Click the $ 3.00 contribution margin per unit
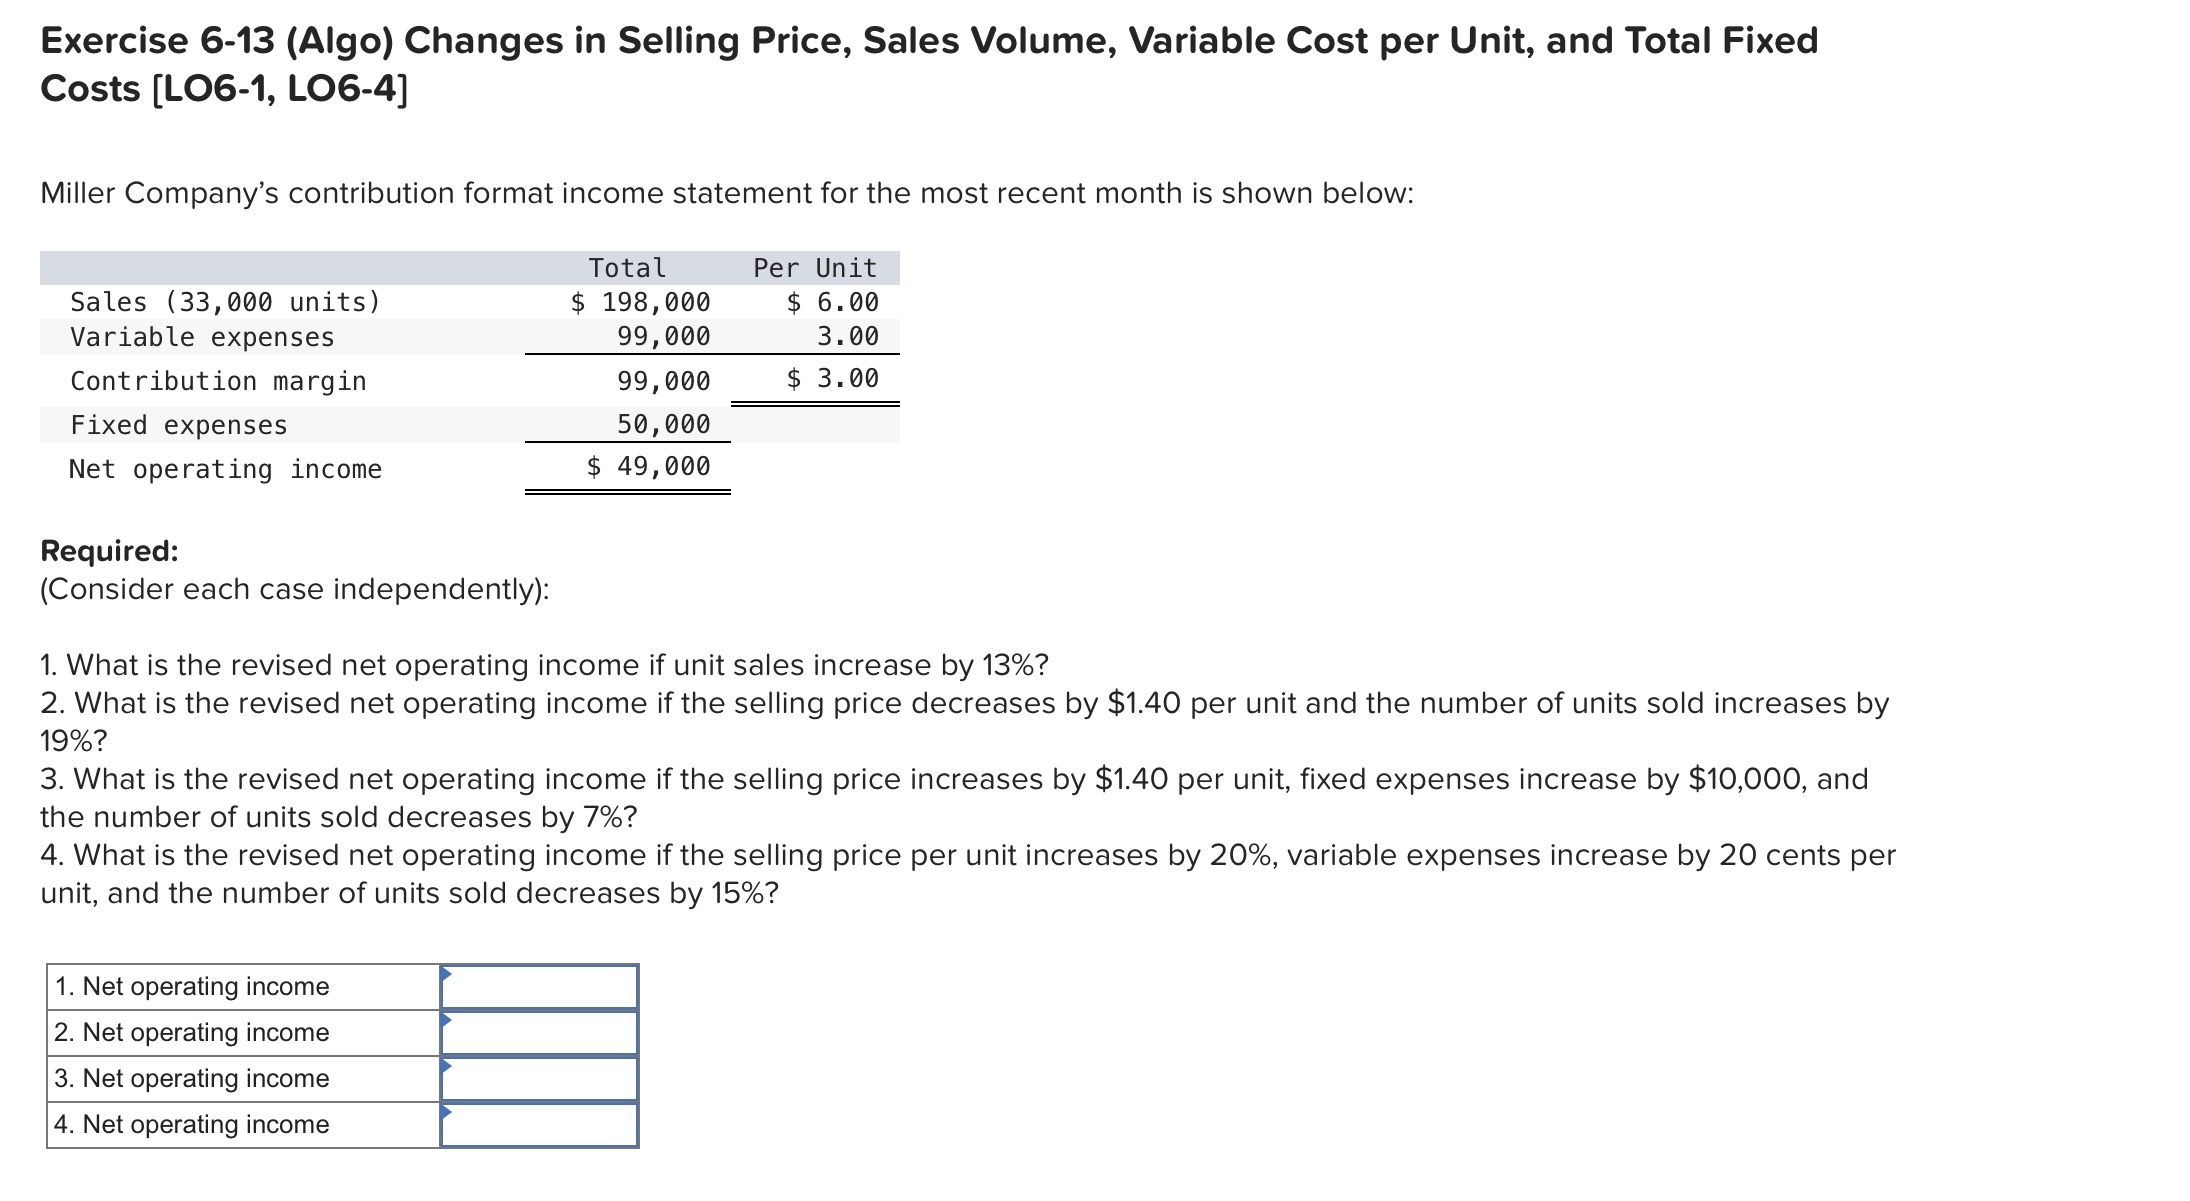Viewport: 2190px width, 1201px height. 832,379
